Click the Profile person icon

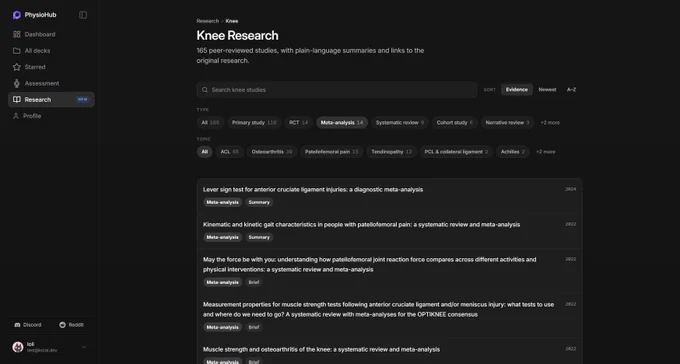(16, 116)
